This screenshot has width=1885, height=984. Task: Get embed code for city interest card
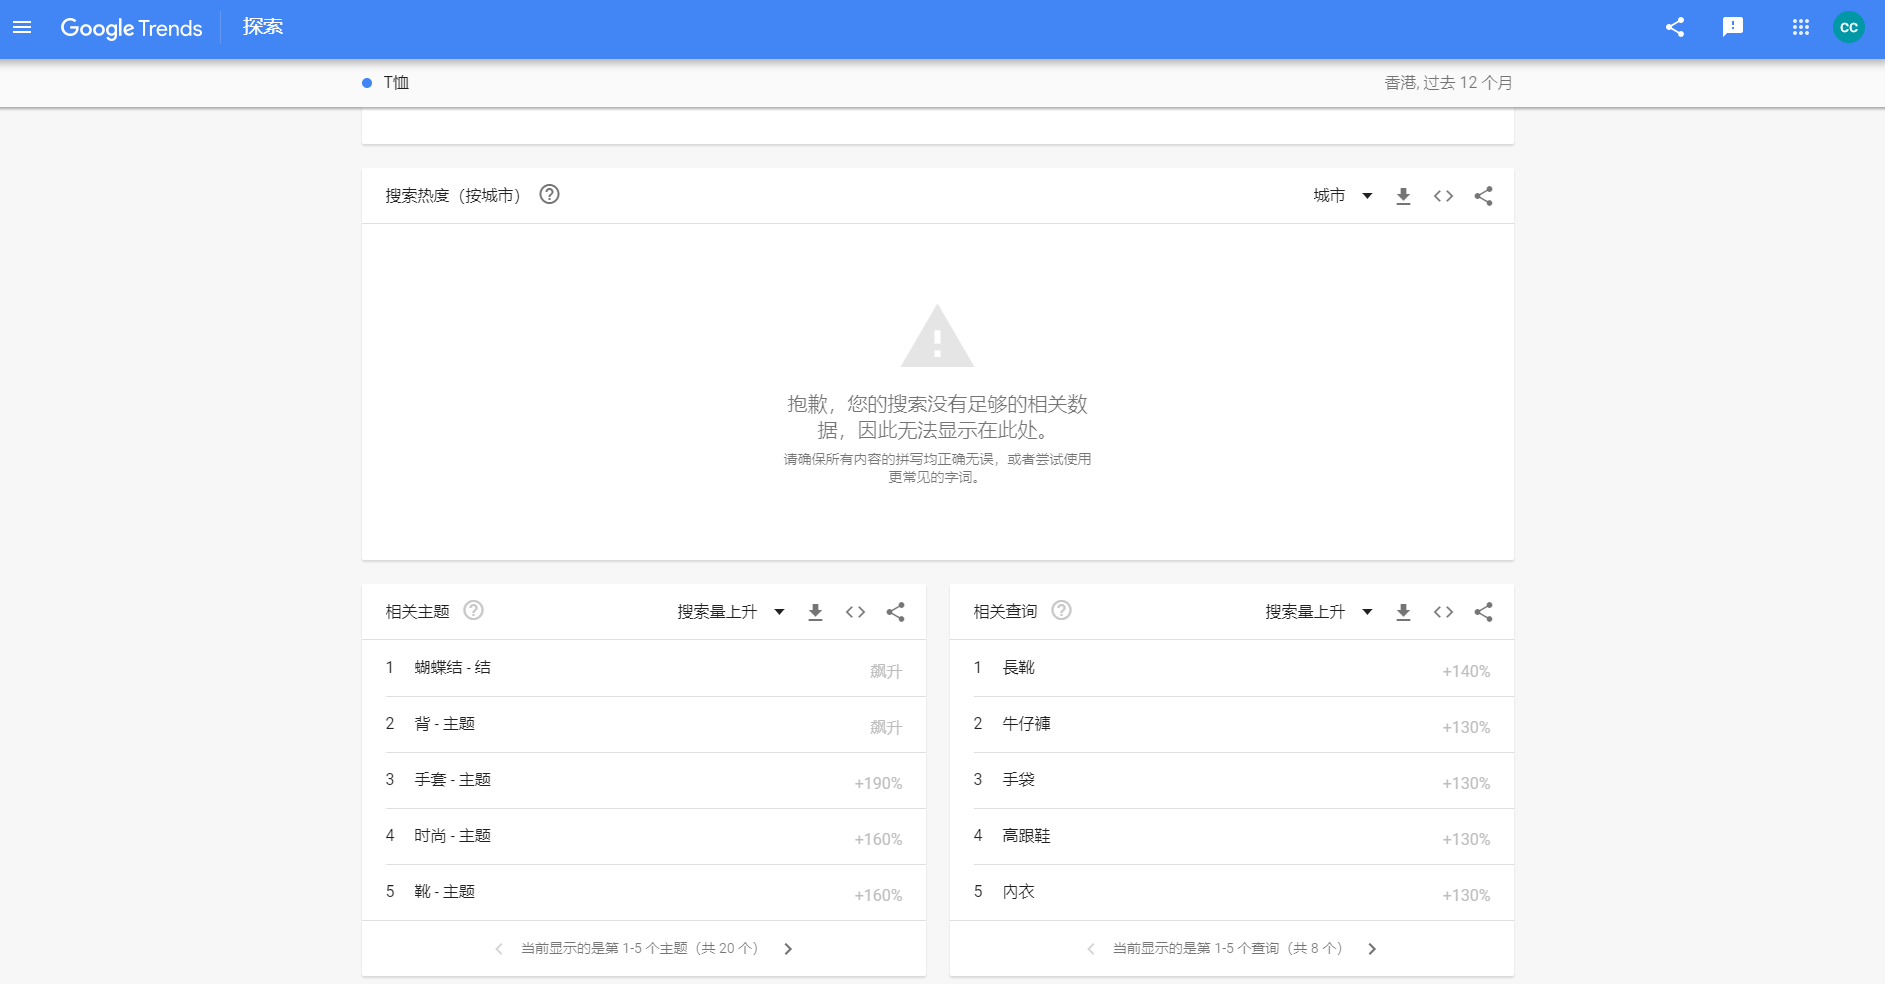click(1443, 196)
